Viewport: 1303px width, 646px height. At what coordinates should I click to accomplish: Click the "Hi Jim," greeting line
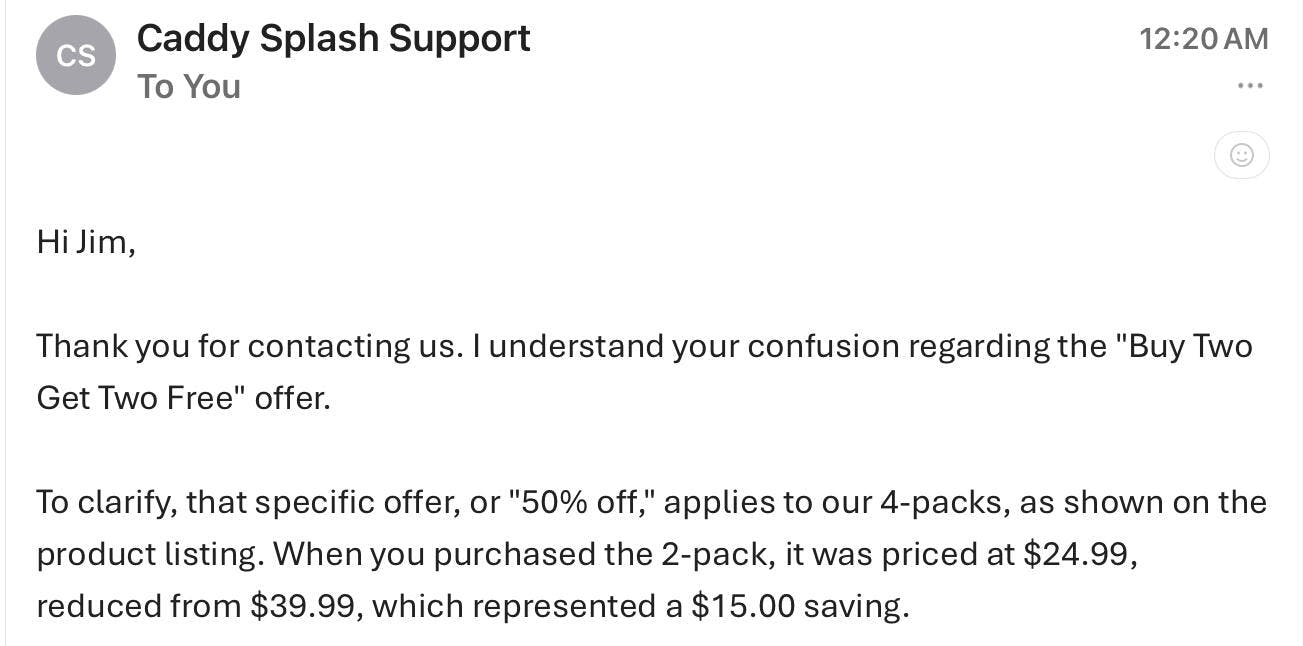point(86,242)
